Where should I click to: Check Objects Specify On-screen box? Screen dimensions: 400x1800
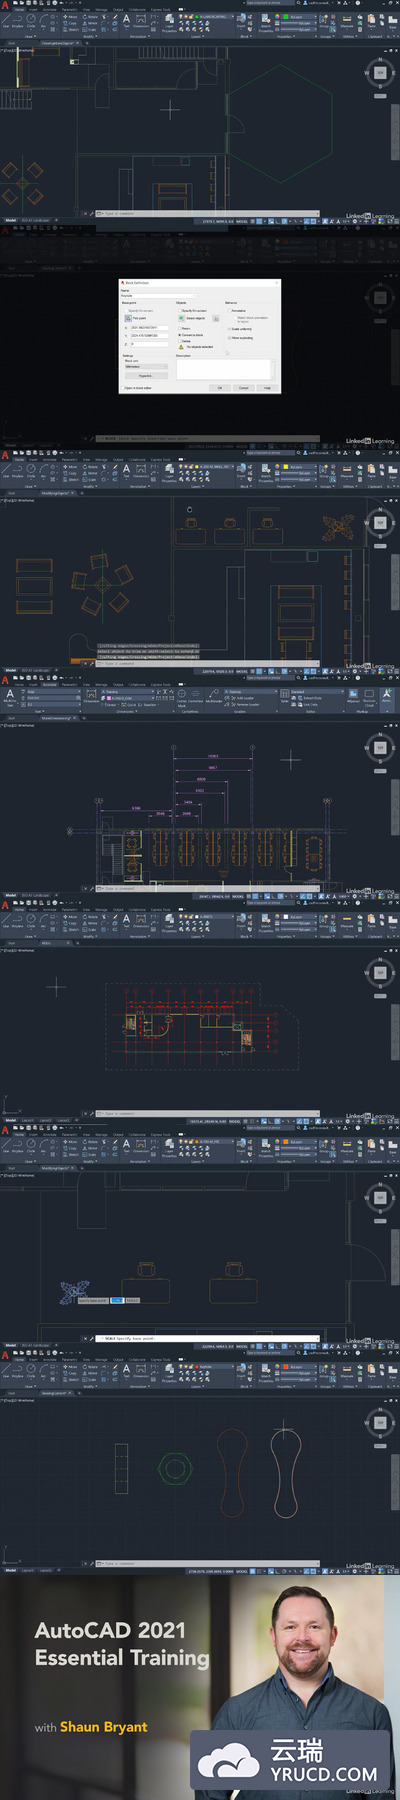pos(180,310)
